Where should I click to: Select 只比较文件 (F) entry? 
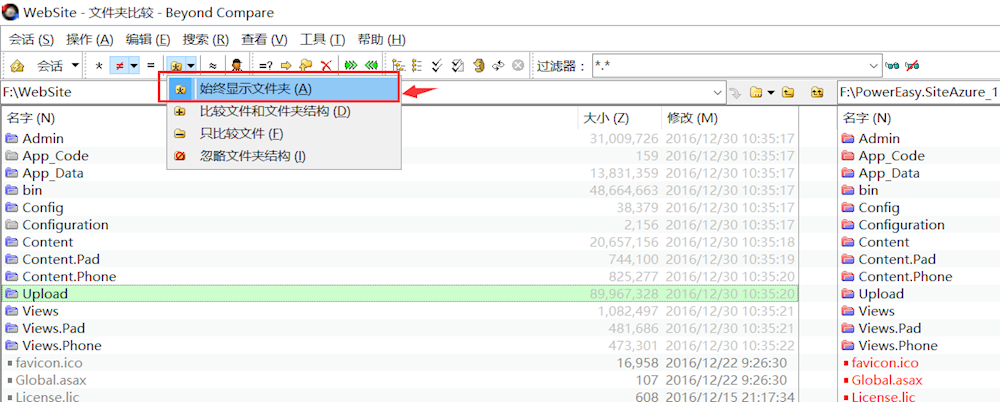284,134
